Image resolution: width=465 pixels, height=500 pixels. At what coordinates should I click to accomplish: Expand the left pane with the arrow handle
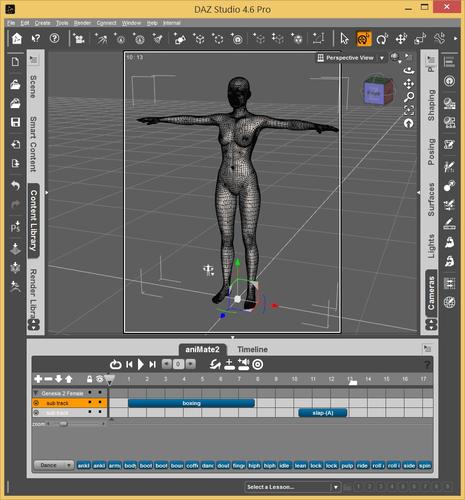47,192
